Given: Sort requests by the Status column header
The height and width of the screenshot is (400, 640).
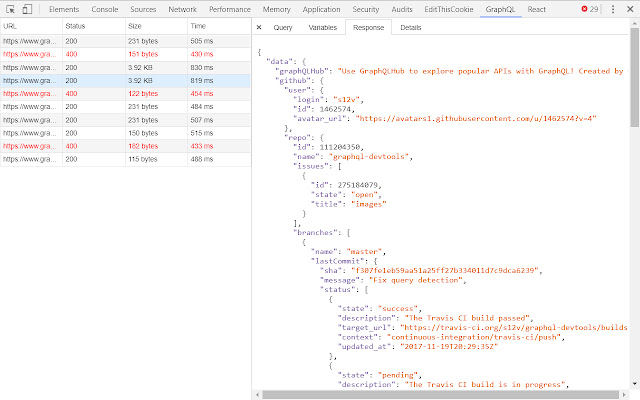Looking at the screenshot, I should [x=76, y=24].
